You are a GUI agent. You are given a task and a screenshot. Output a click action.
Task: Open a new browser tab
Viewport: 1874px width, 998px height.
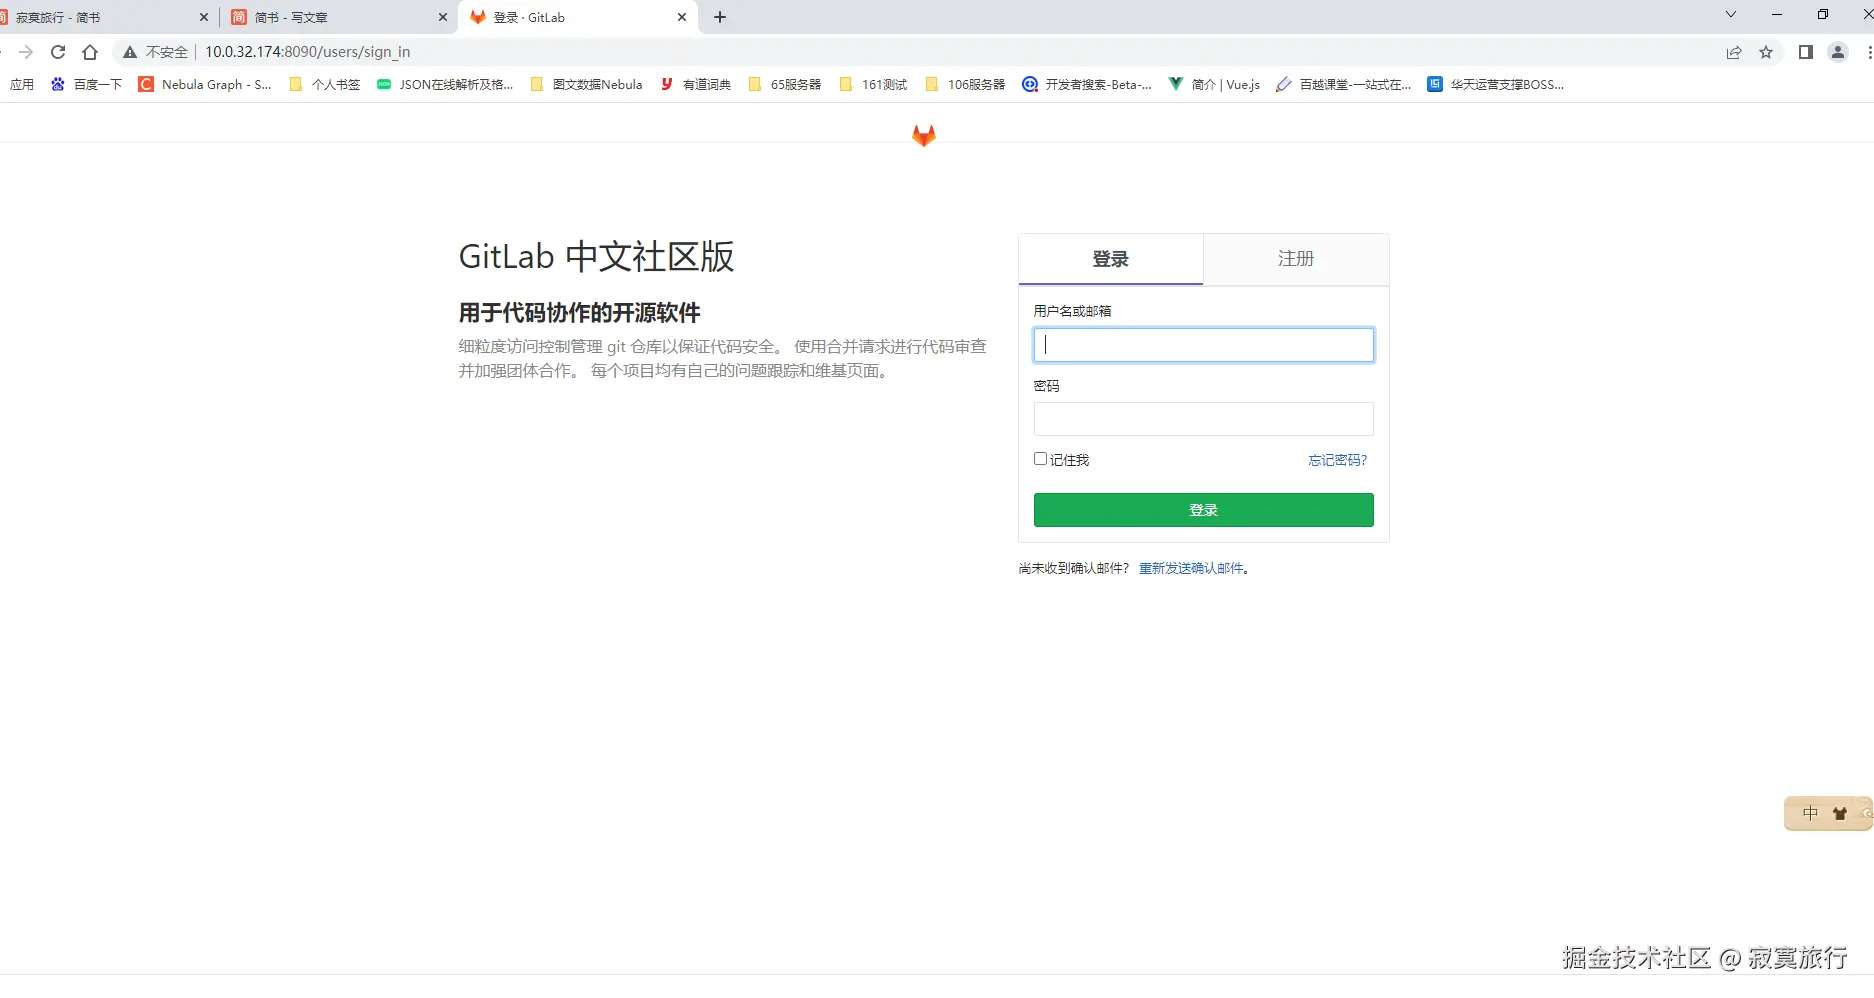[x=720, y=17]
